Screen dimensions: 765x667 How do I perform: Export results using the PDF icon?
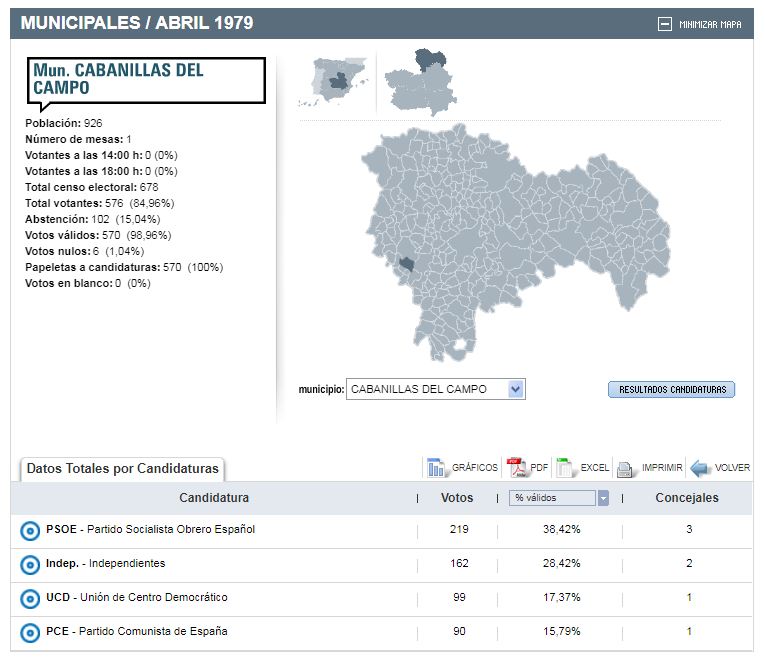[516, 467]
